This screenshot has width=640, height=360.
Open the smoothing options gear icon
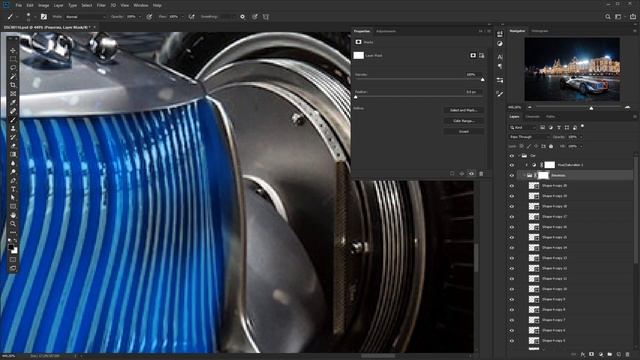pyautogui.click(x=242, y=17)
